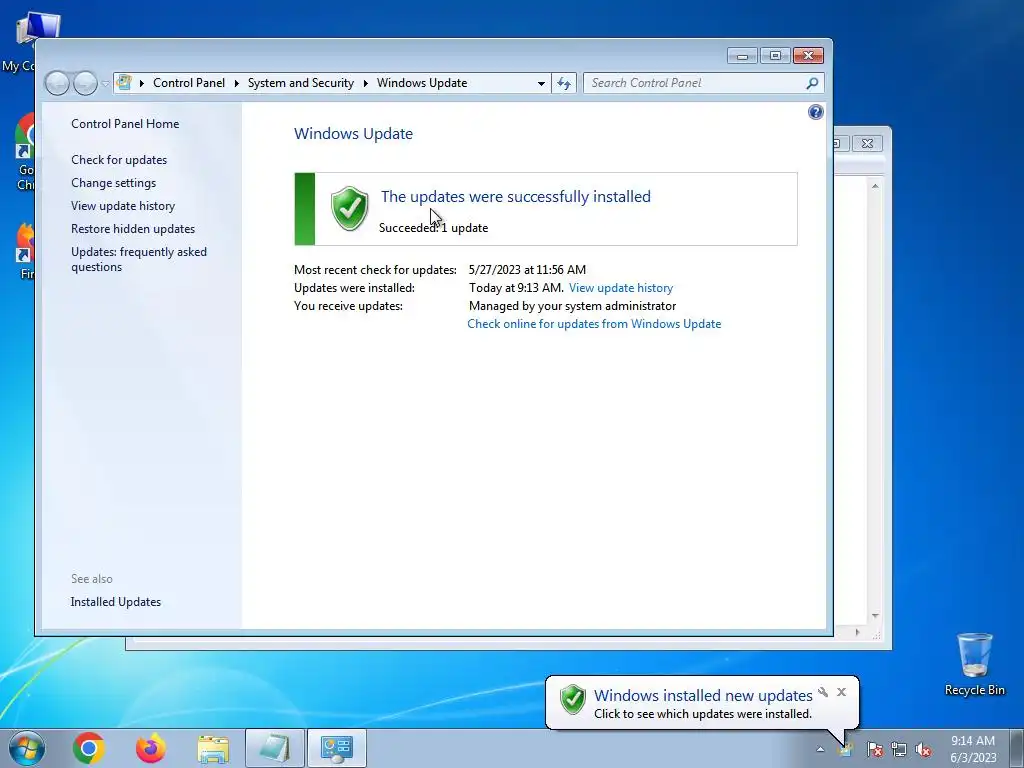Switch to Notepad taskbar window
This screenshot has width=1024, height=768.
pos(275,748)
